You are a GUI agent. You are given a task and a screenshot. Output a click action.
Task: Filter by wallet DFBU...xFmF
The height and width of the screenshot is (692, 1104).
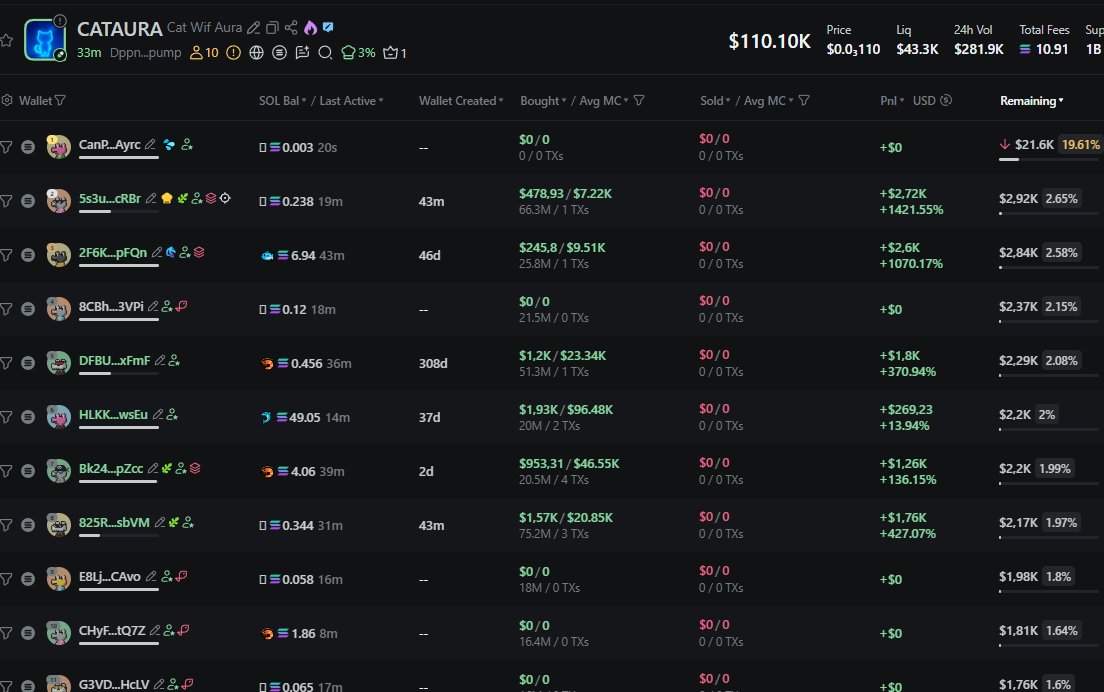click(x=6, y=363)
